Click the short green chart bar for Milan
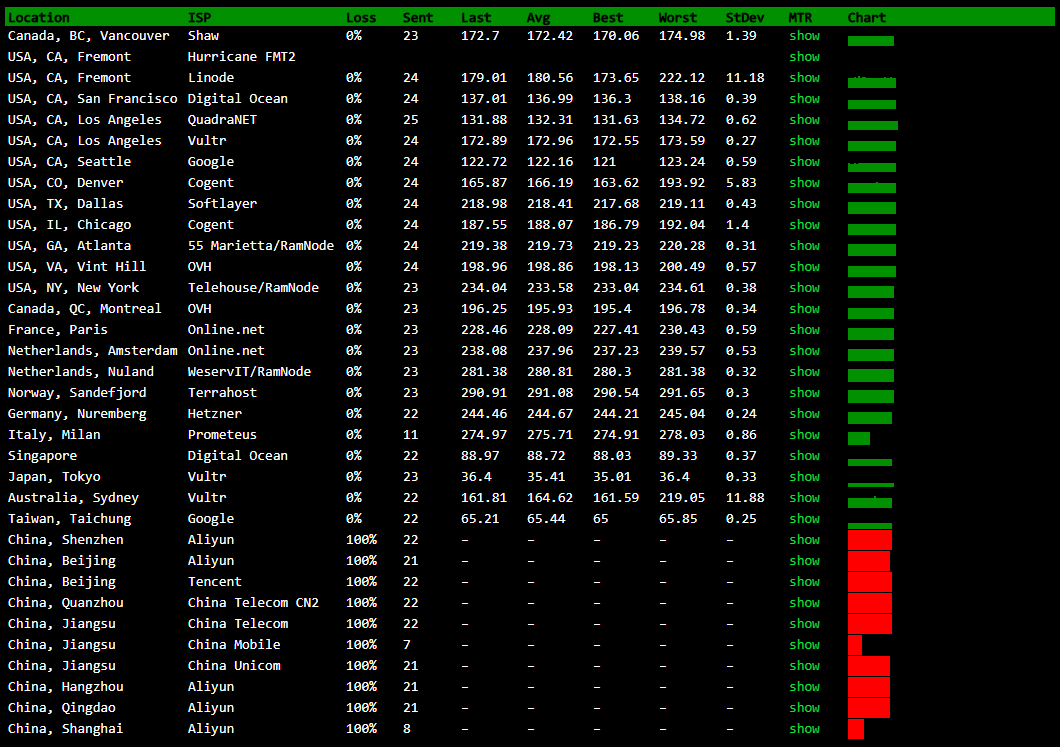Image resolution: width=1060 pixels, height=747 pixels. [x=858, y=438]
